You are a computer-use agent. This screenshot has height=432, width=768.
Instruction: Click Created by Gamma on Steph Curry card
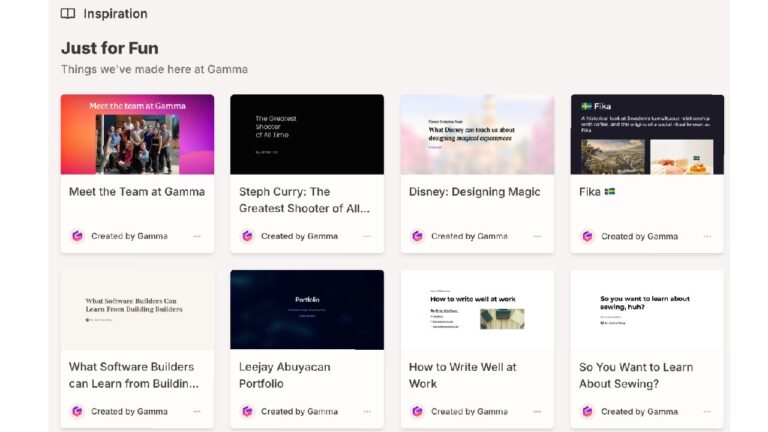pos(299,236)
